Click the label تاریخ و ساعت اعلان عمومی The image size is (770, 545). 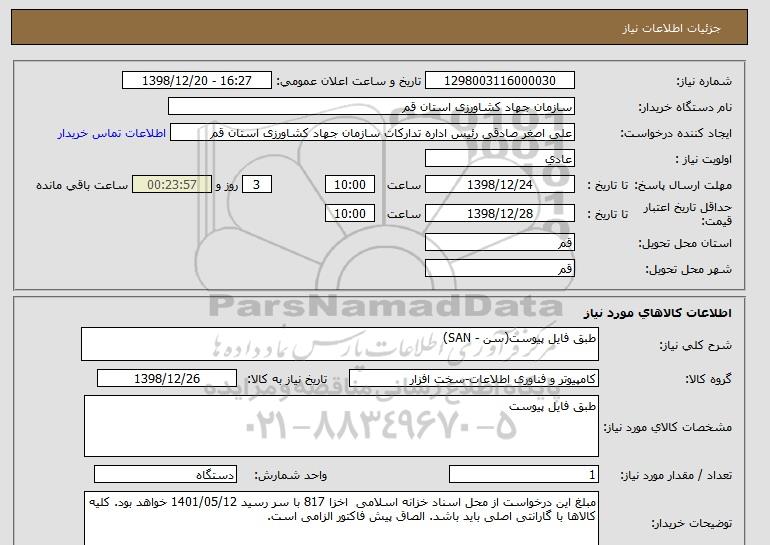(x=349, y=82)
